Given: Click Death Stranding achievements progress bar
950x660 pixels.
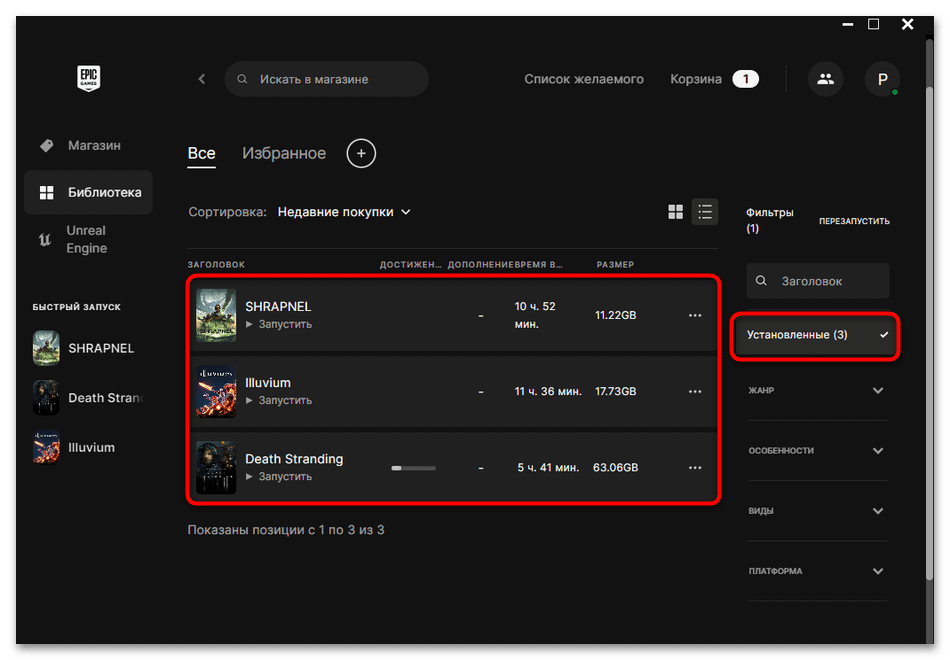Looking at the screenshot, I should (414, 468).
